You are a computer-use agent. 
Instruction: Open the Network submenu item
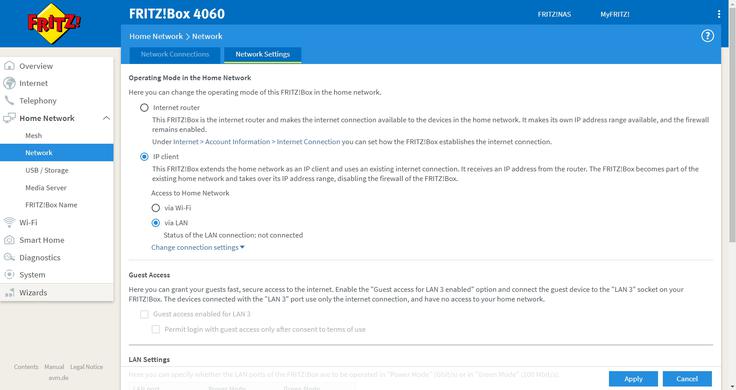tap(56, 153)
